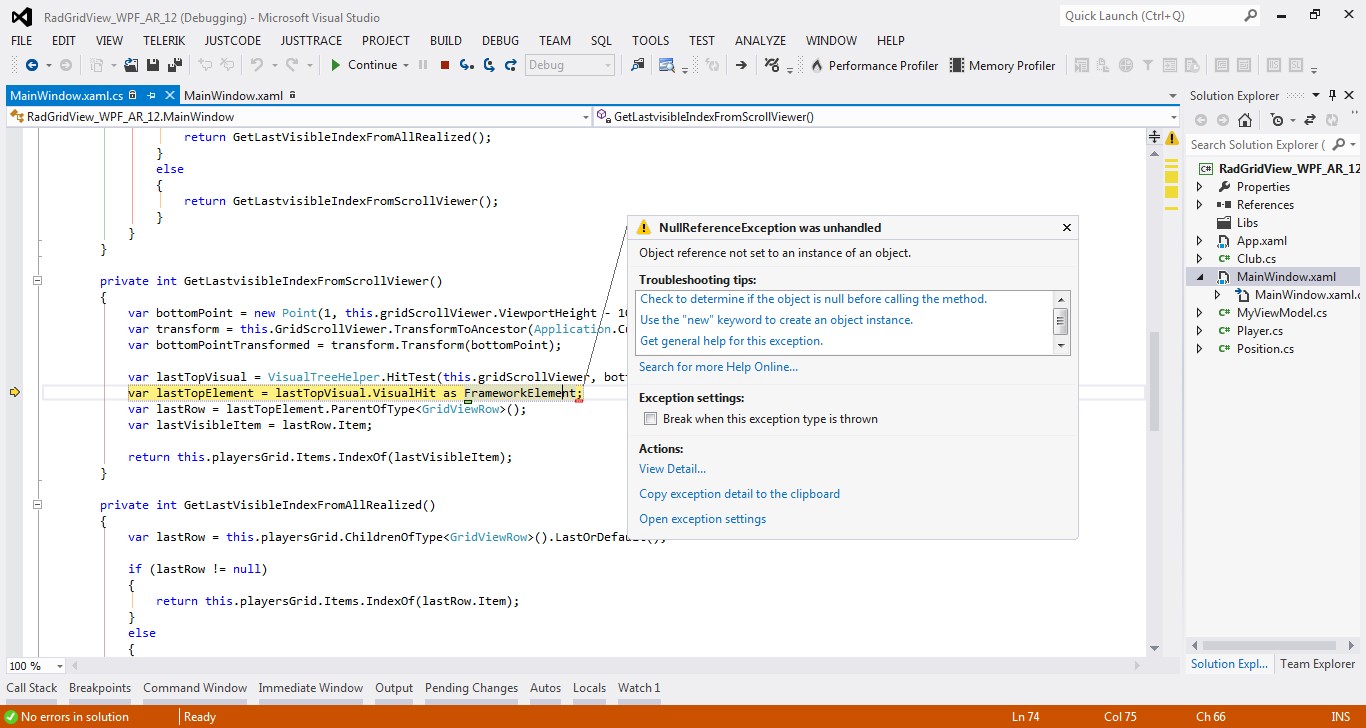Viewport: 1366px width, 728px height.
Task: Open the DEBUG menu
Action: point(500,41)
